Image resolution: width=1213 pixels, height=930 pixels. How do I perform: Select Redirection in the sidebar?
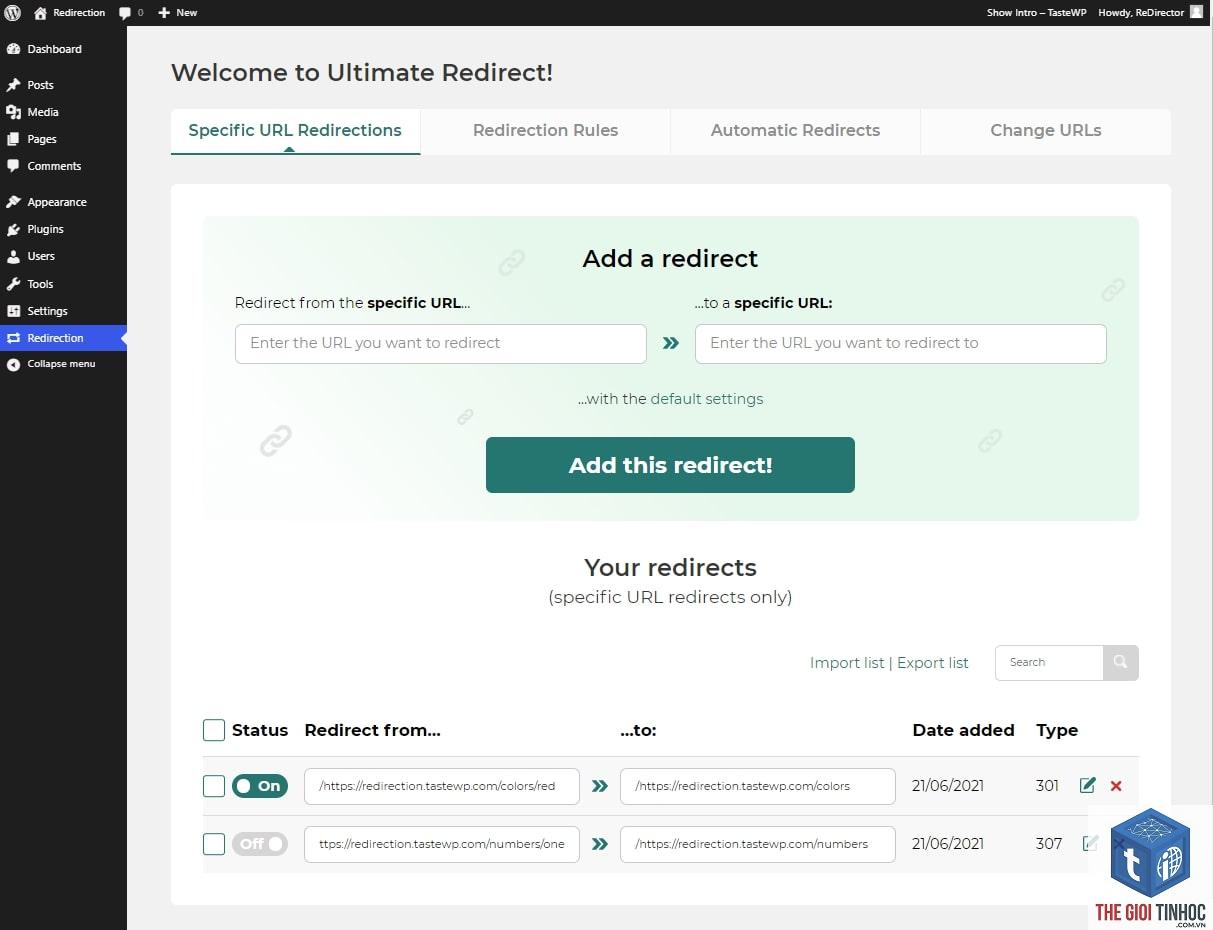(63, 338)
